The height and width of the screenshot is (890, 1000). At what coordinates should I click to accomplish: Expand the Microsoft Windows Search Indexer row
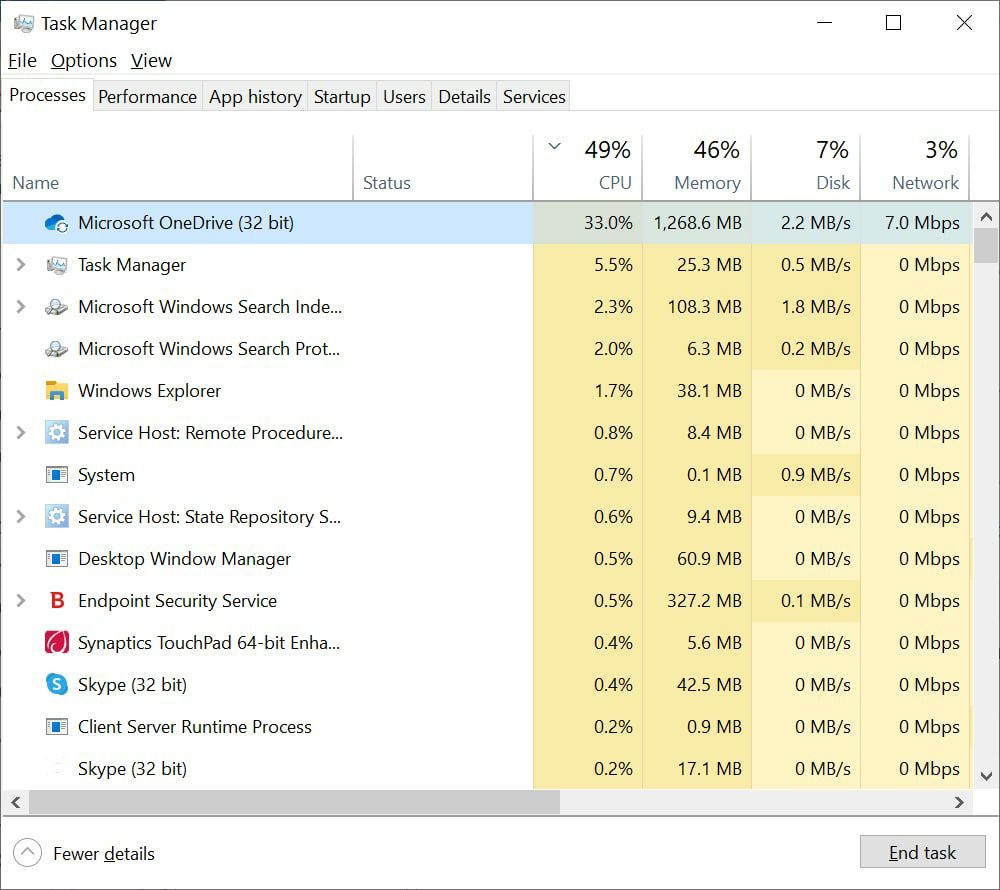[21, 307]
